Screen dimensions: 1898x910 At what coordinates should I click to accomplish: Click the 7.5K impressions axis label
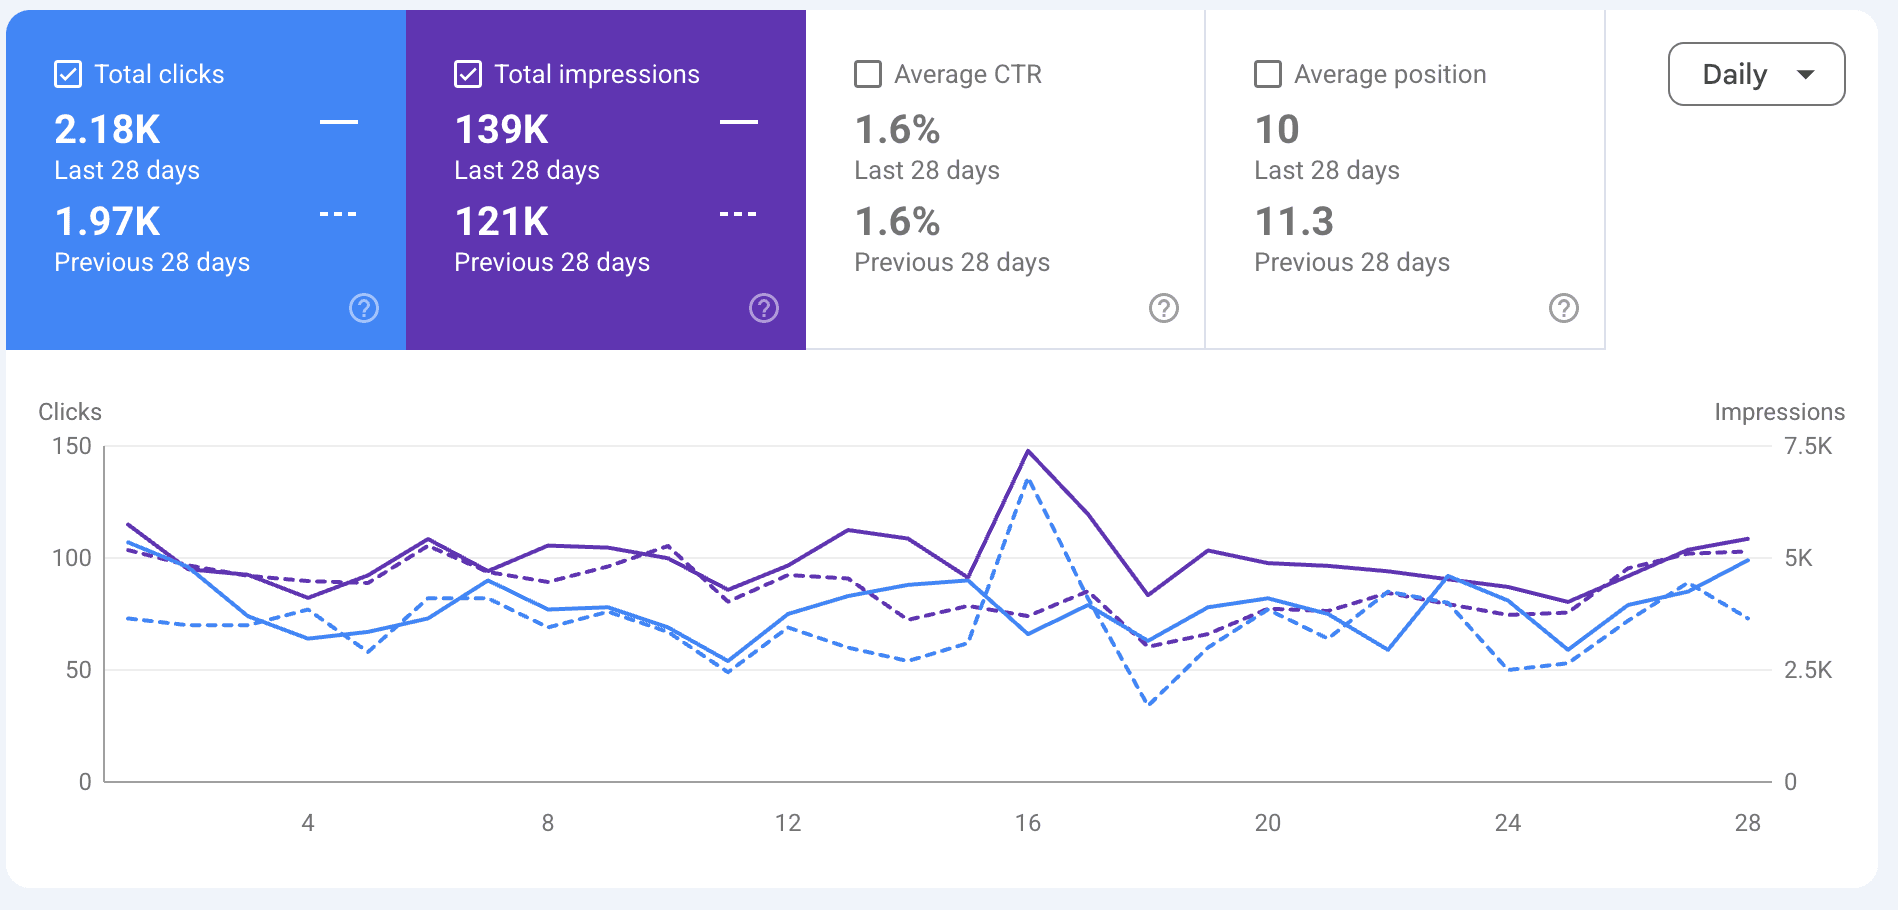pos(1808,446)
